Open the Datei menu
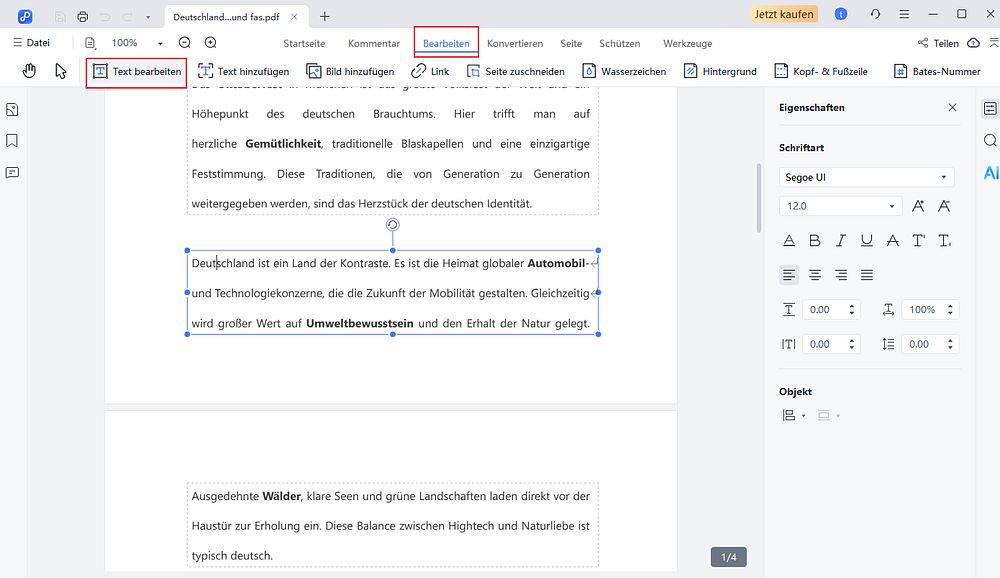The image size is (1000, 578). (31, 43)
